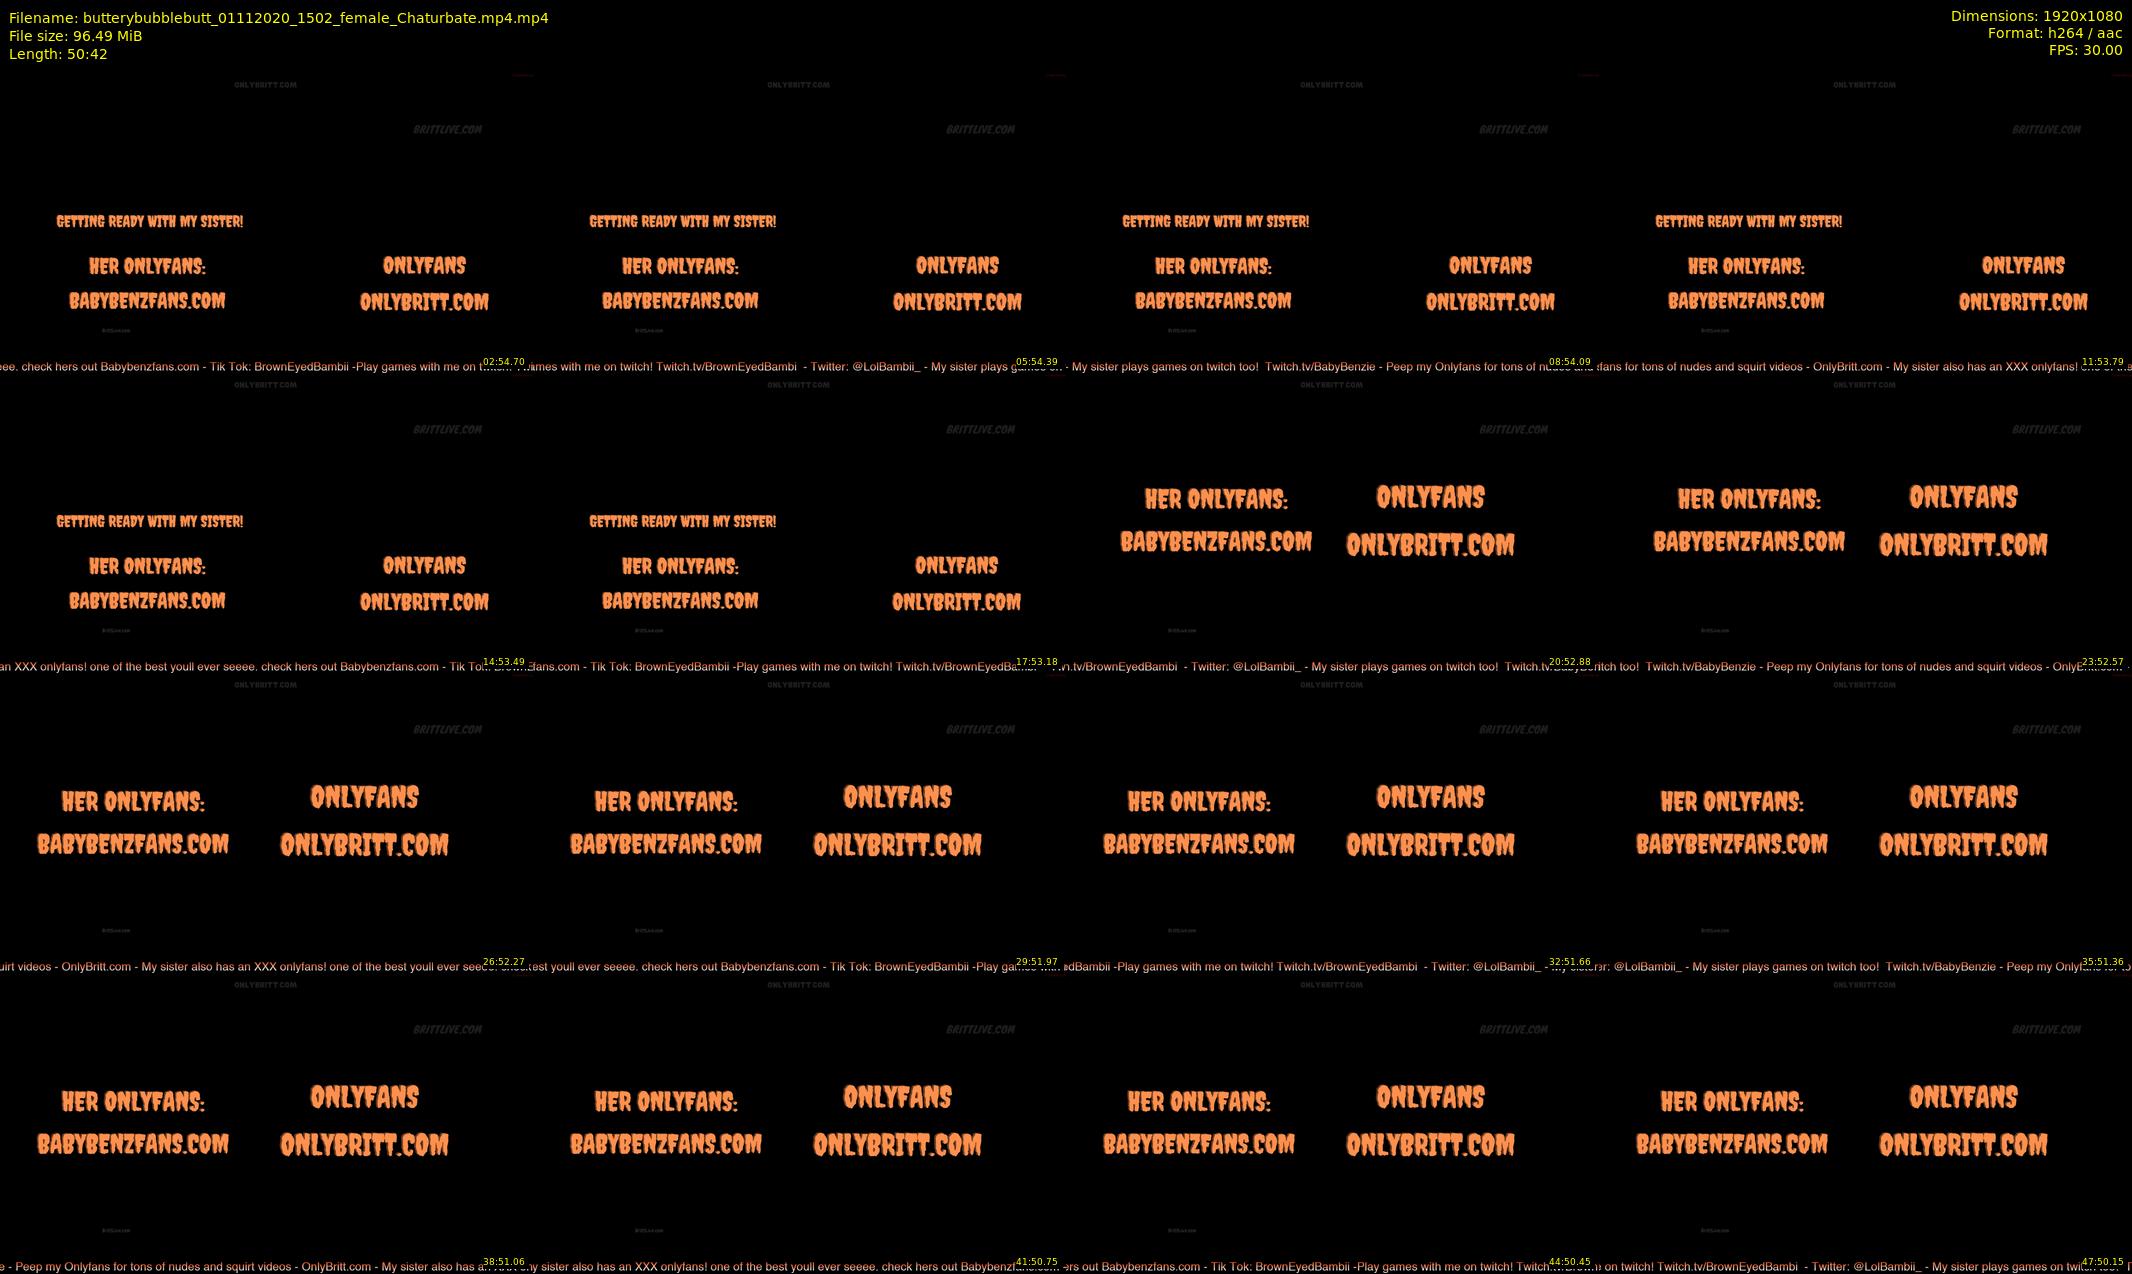2132x1274 pixels.
Task: Pick the thumbnail at 44:50.45
Action: (1332, 1123)
